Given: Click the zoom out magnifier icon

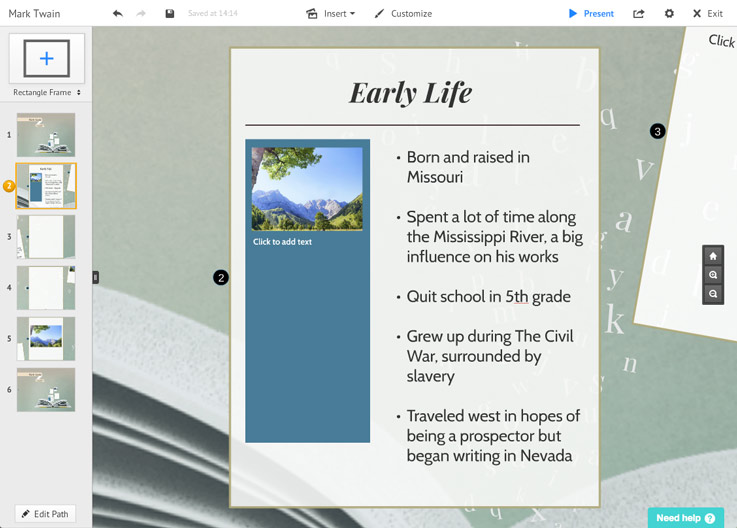Looking at the screenshot, I should coord(713,294).
